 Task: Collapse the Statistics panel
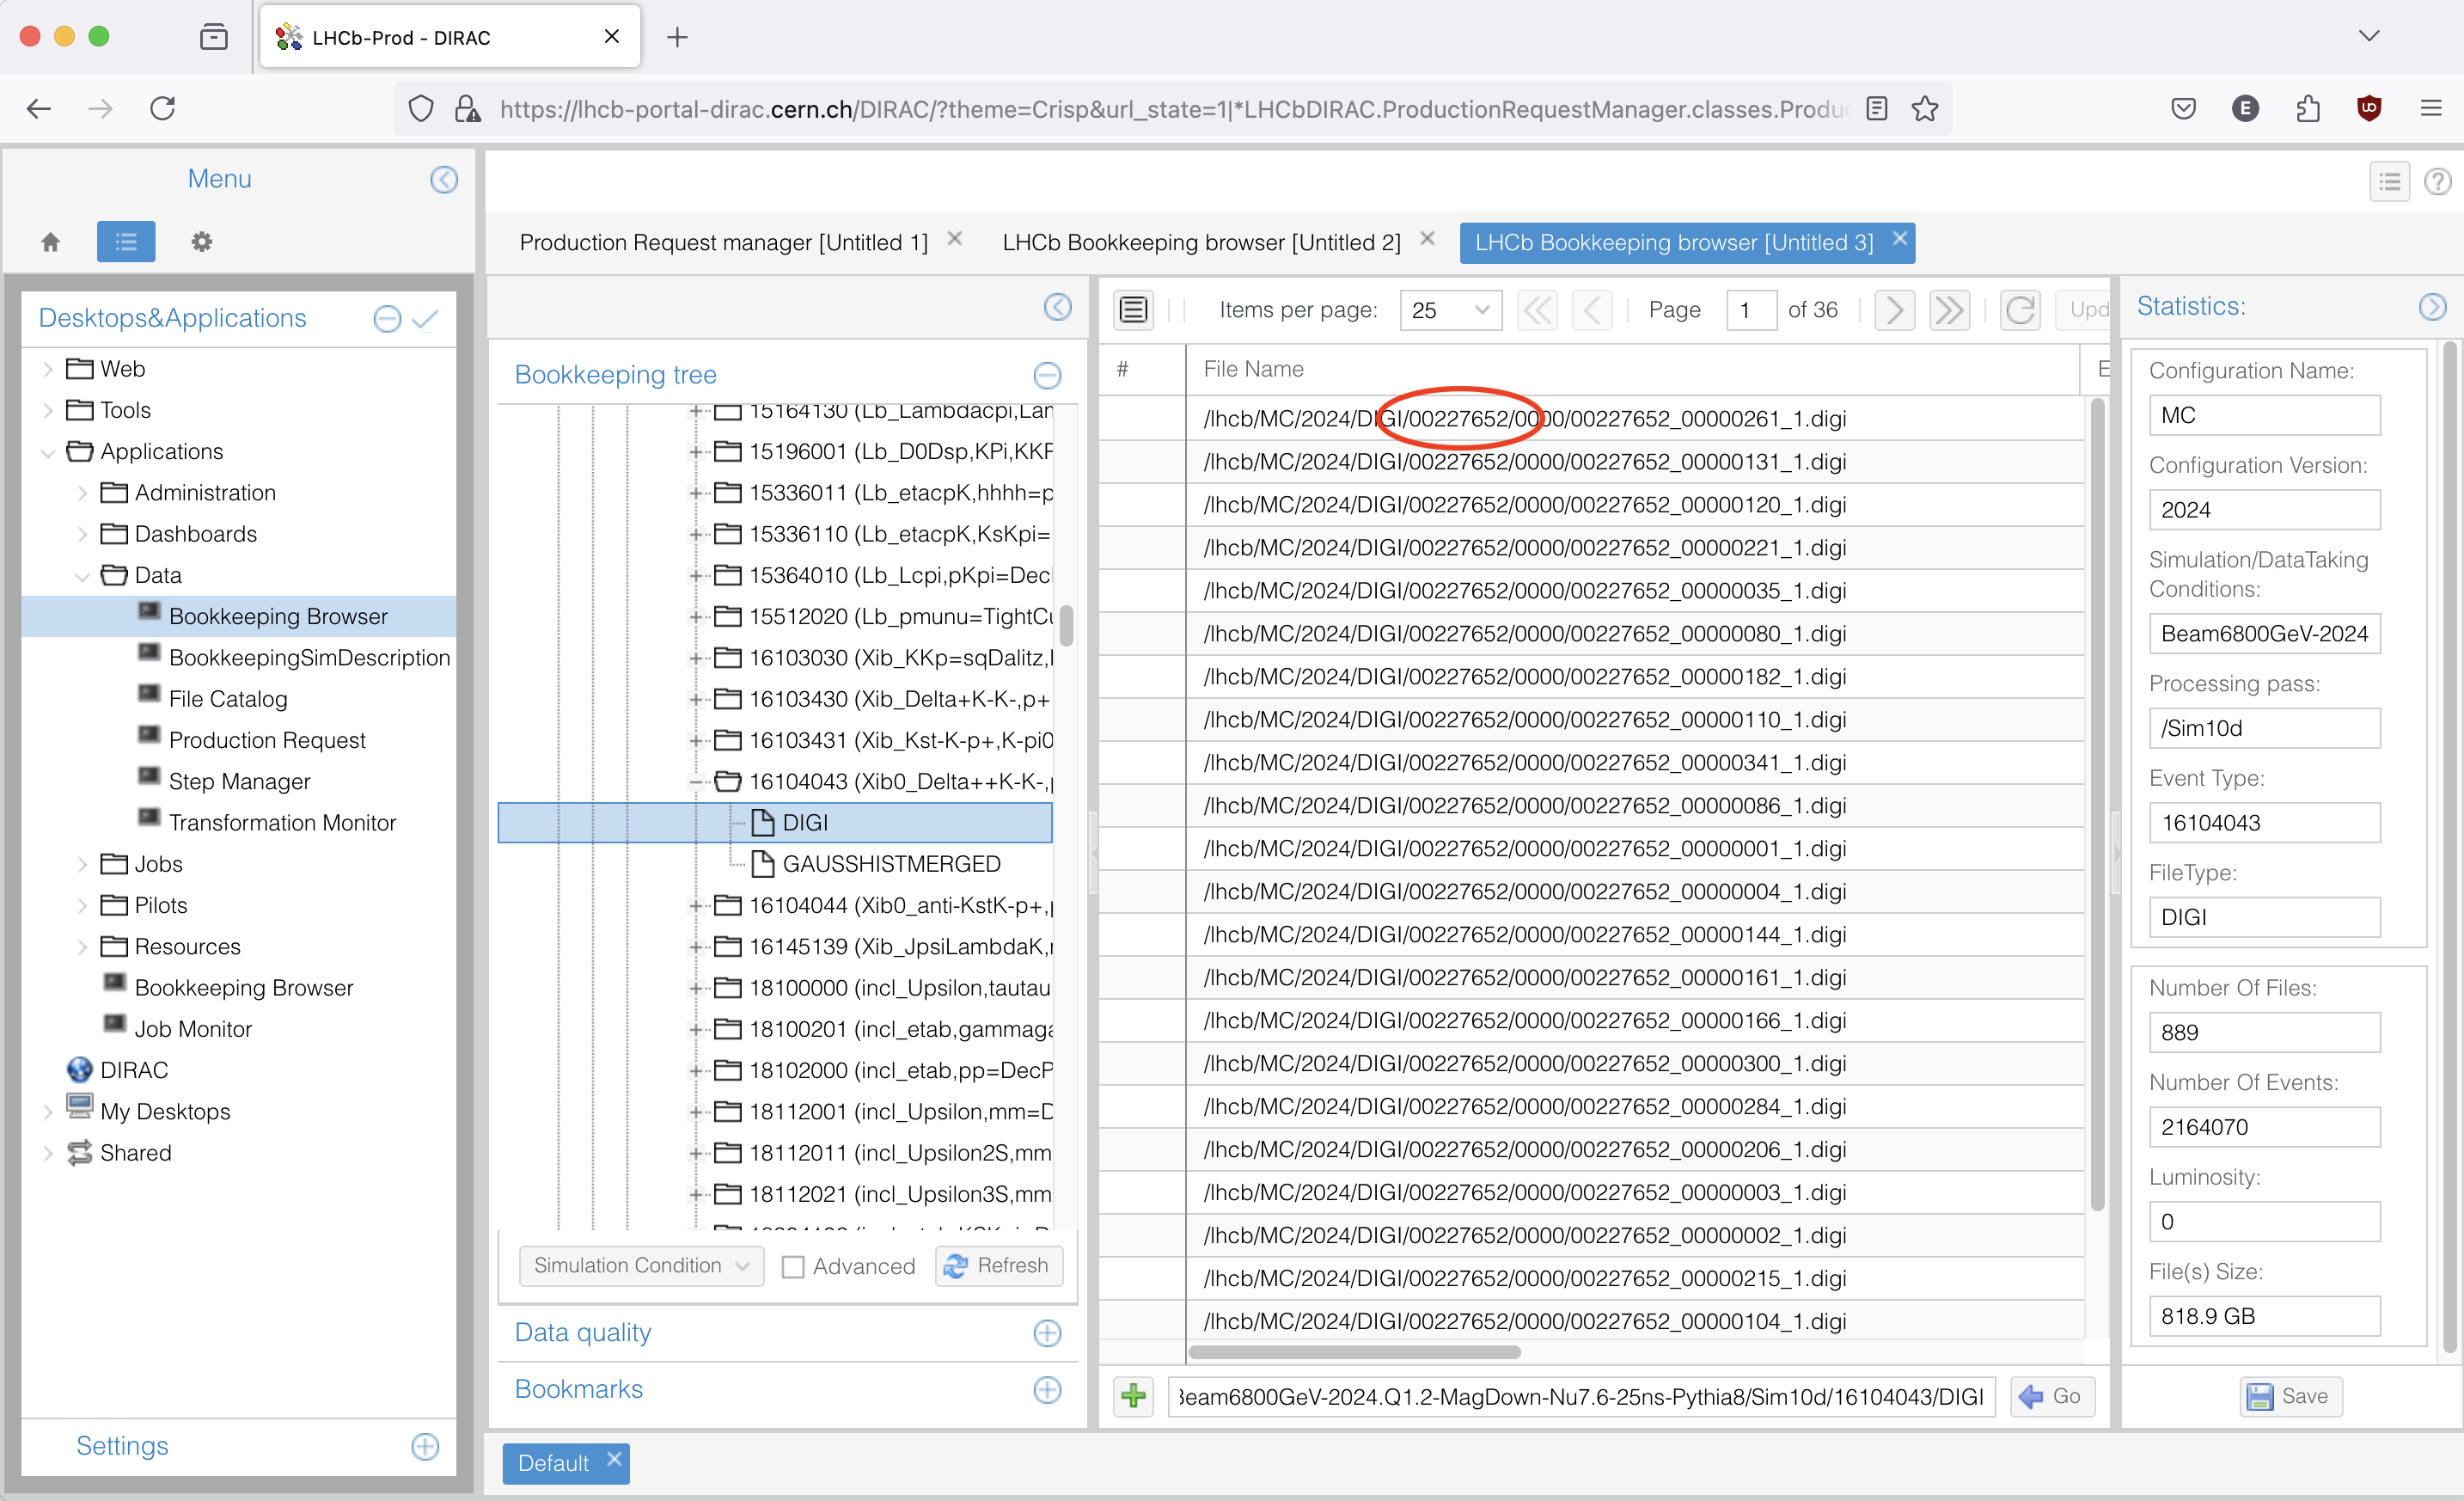2432,306
